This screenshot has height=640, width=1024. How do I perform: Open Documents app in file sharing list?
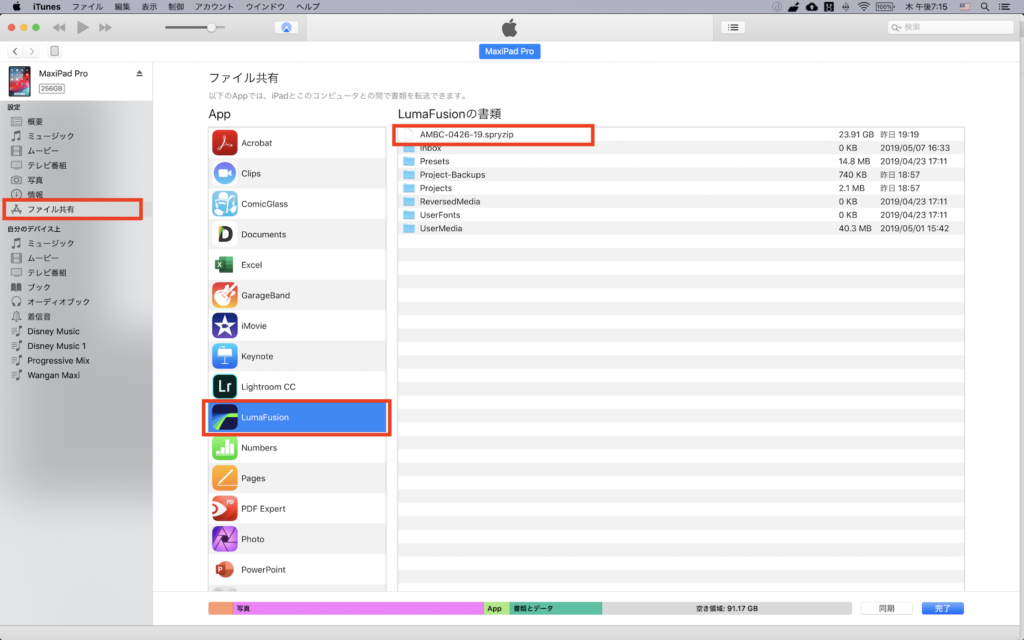pyautogui.click(x=297, y=234)
